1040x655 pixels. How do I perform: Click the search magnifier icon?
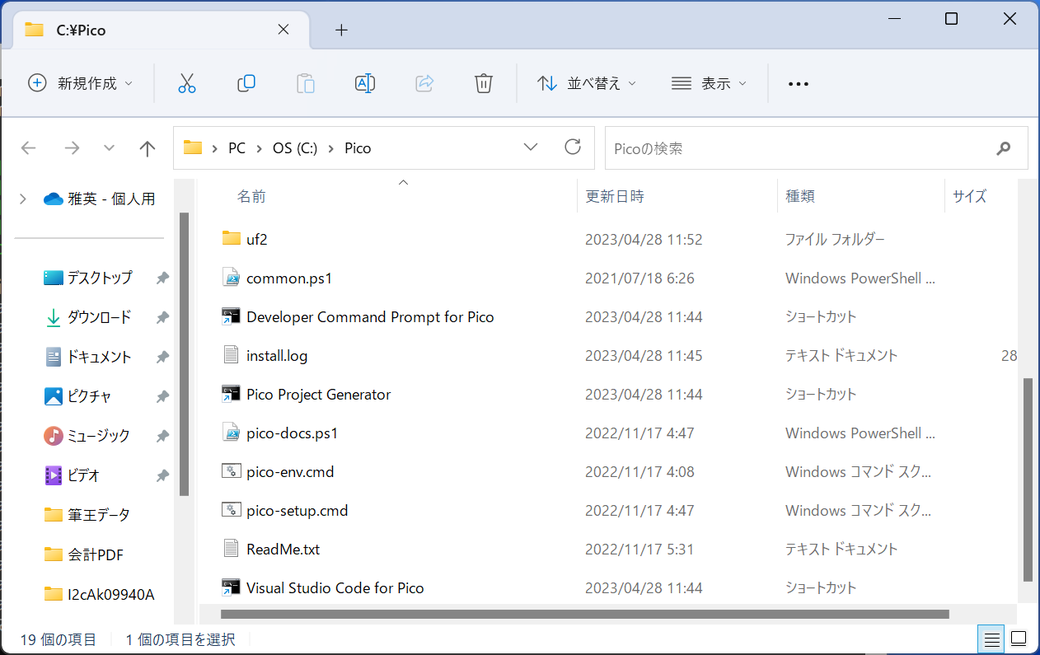1004,149
